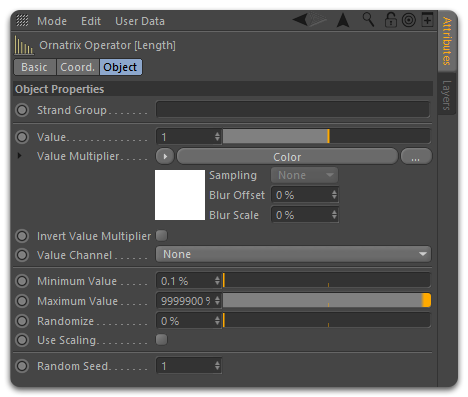The height and width of the screenshot is (397, 468).
Task: Click the white color shader preview
Action: point(180,195)
